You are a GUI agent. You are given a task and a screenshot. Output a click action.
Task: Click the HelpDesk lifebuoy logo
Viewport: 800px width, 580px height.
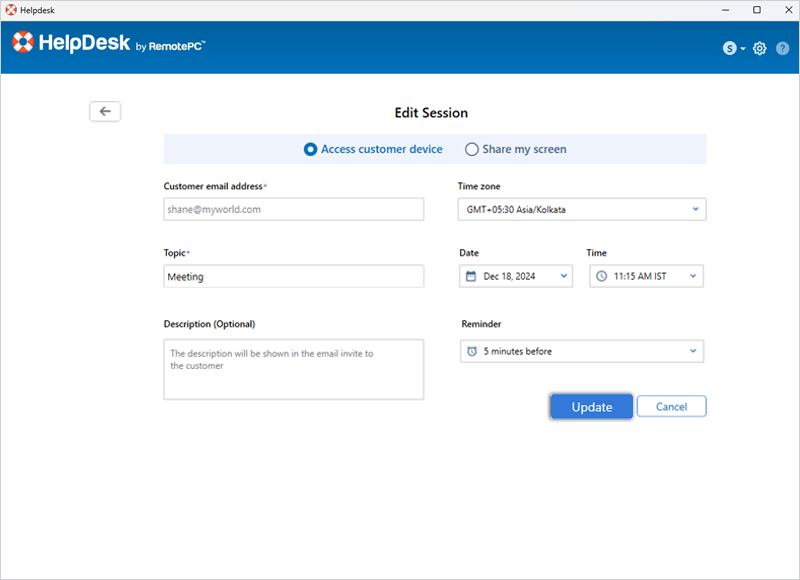(x=24, y=43)
